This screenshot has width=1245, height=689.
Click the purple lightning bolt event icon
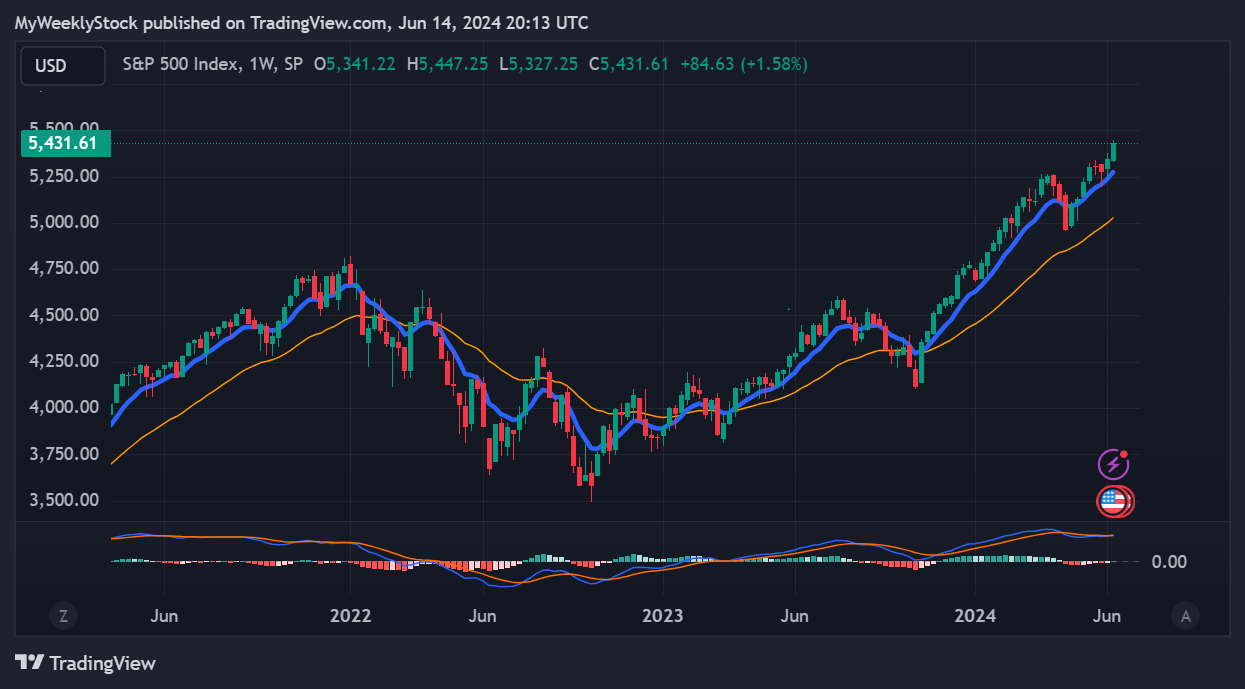pyautogui.click(x=1113, y=464)
